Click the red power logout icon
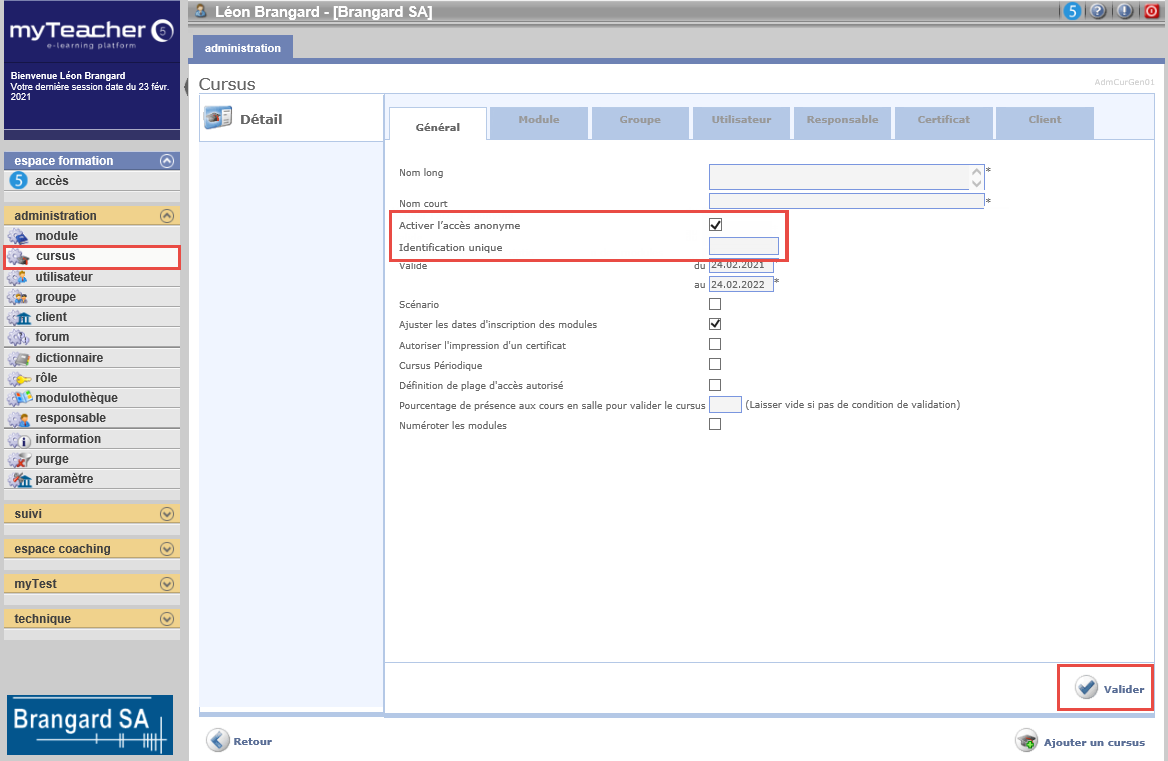The image size is (1168, 761). (1150, 11)
